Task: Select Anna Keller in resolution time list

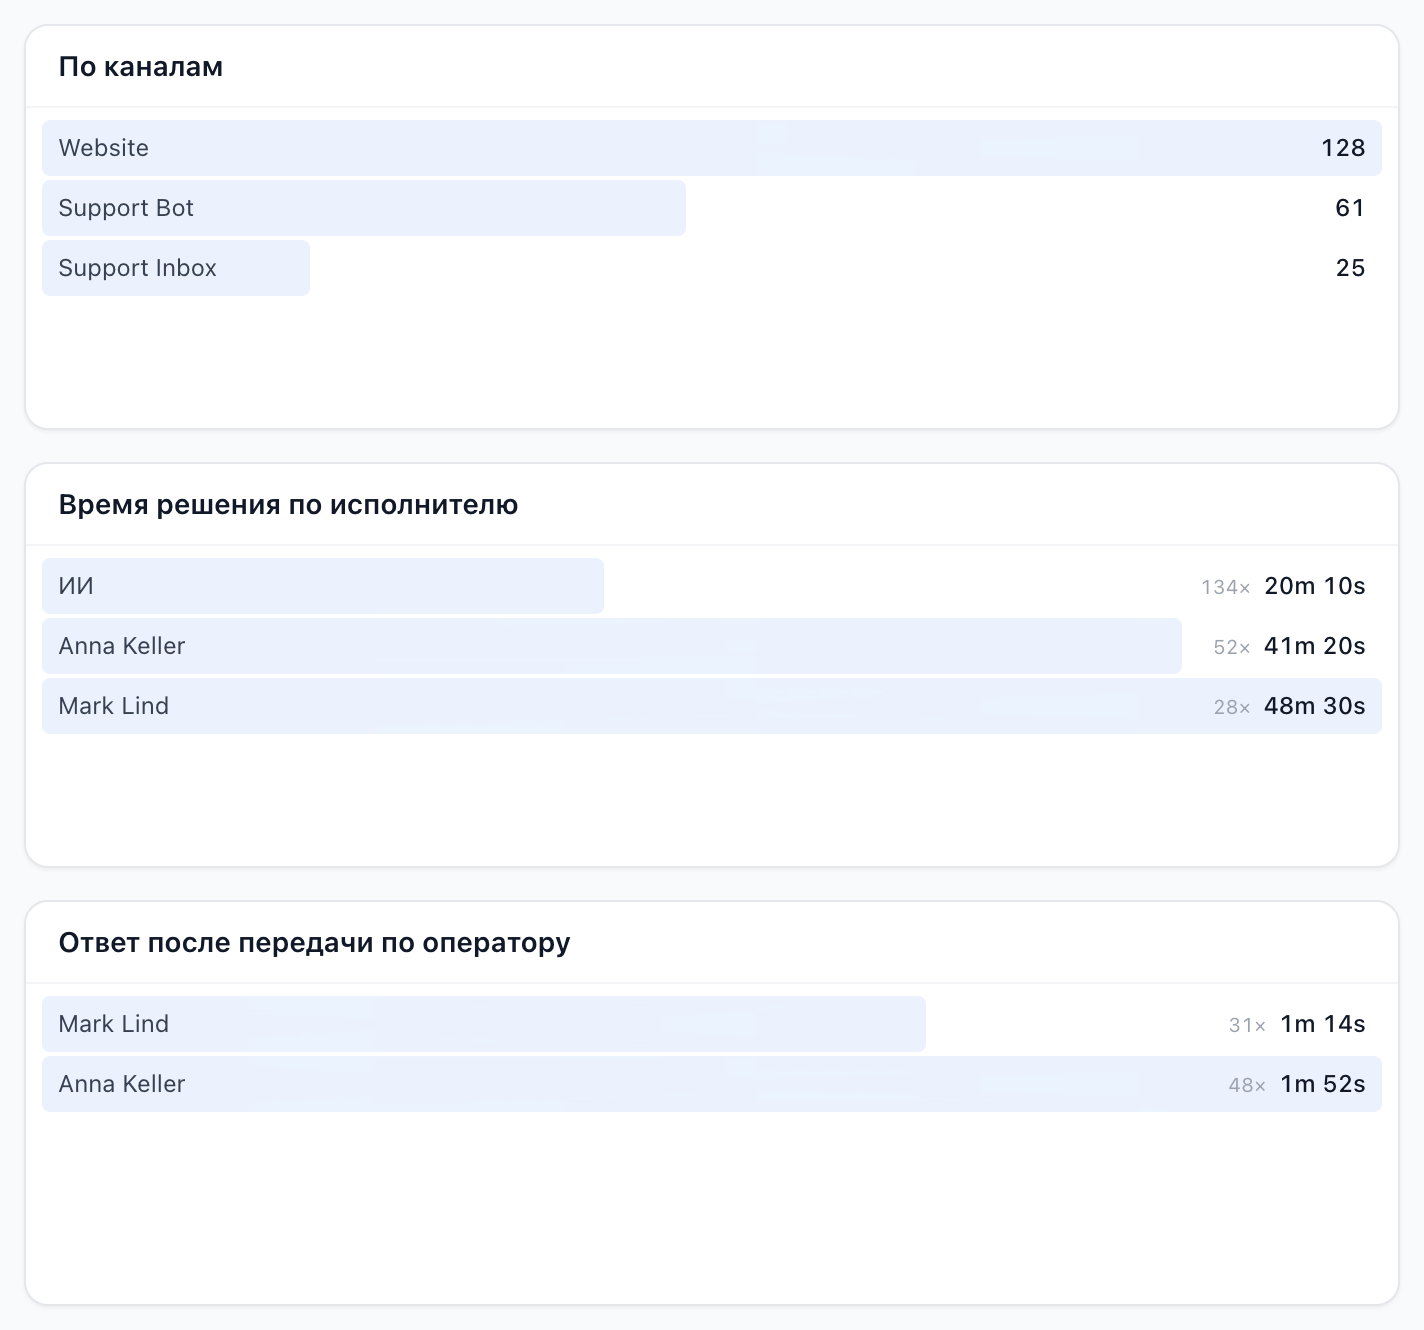Action: 712,646
